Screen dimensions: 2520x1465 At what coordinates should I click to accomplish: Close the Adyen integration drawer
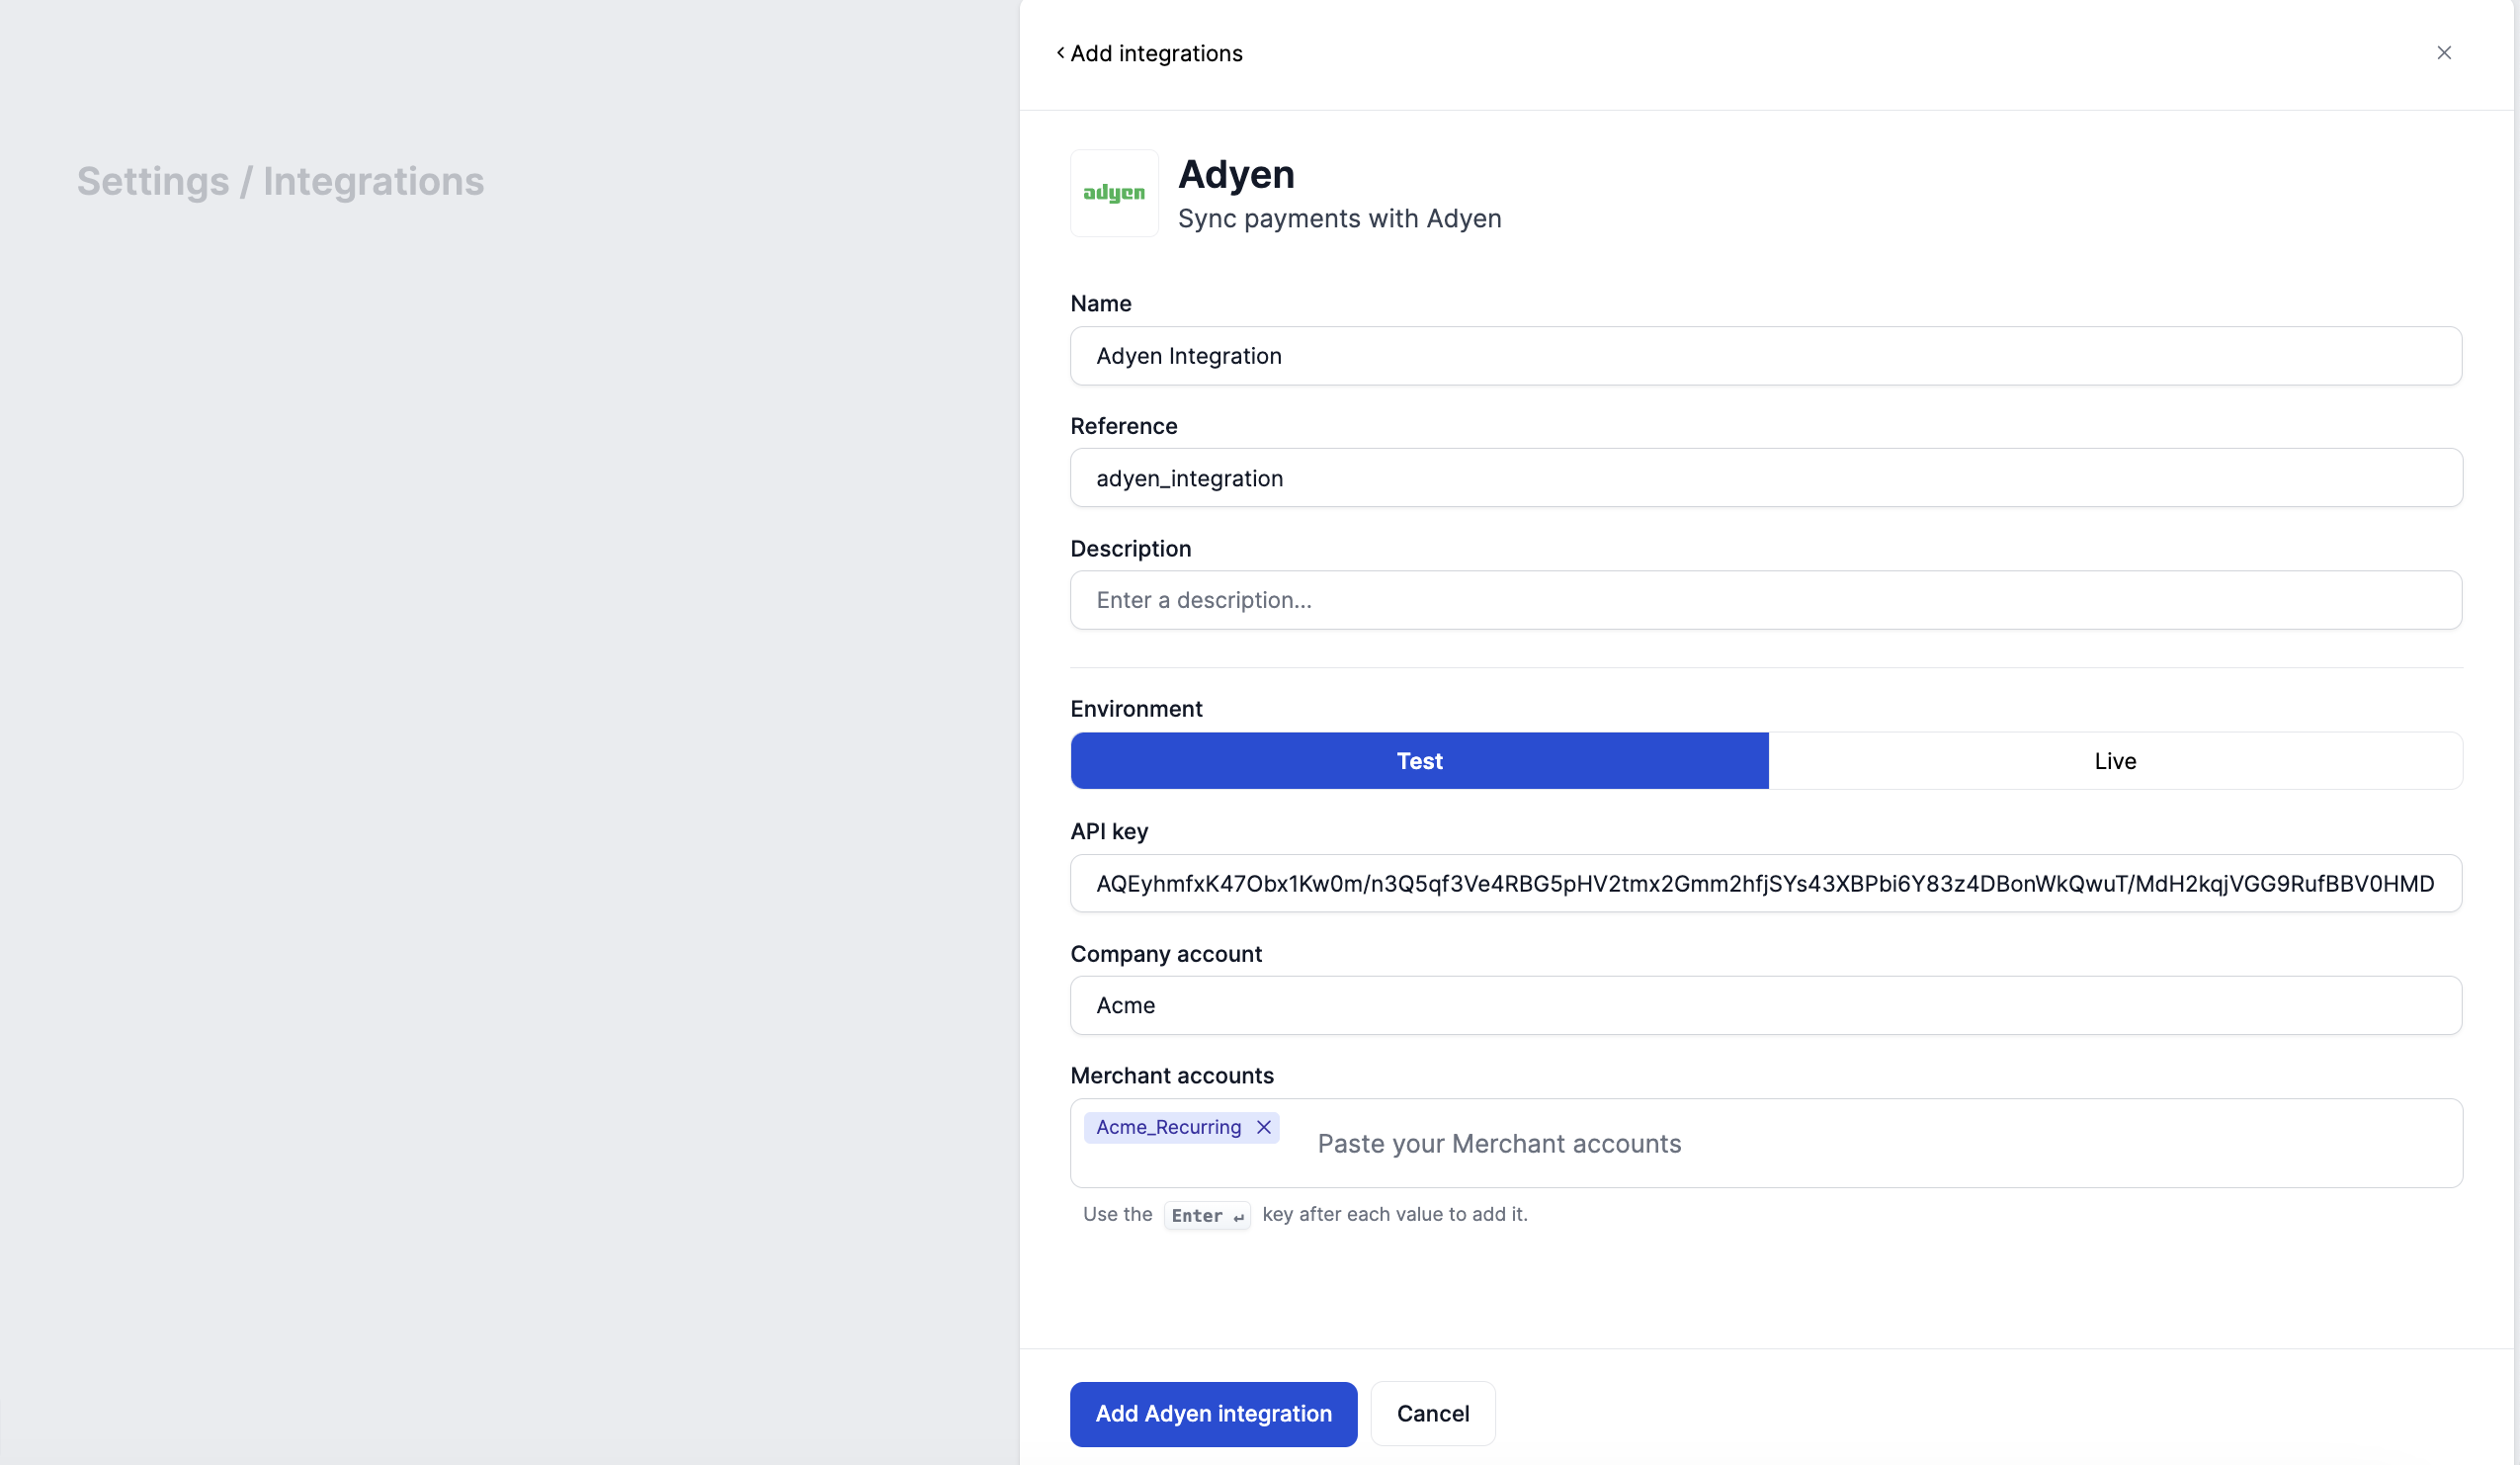point(2443,53)
